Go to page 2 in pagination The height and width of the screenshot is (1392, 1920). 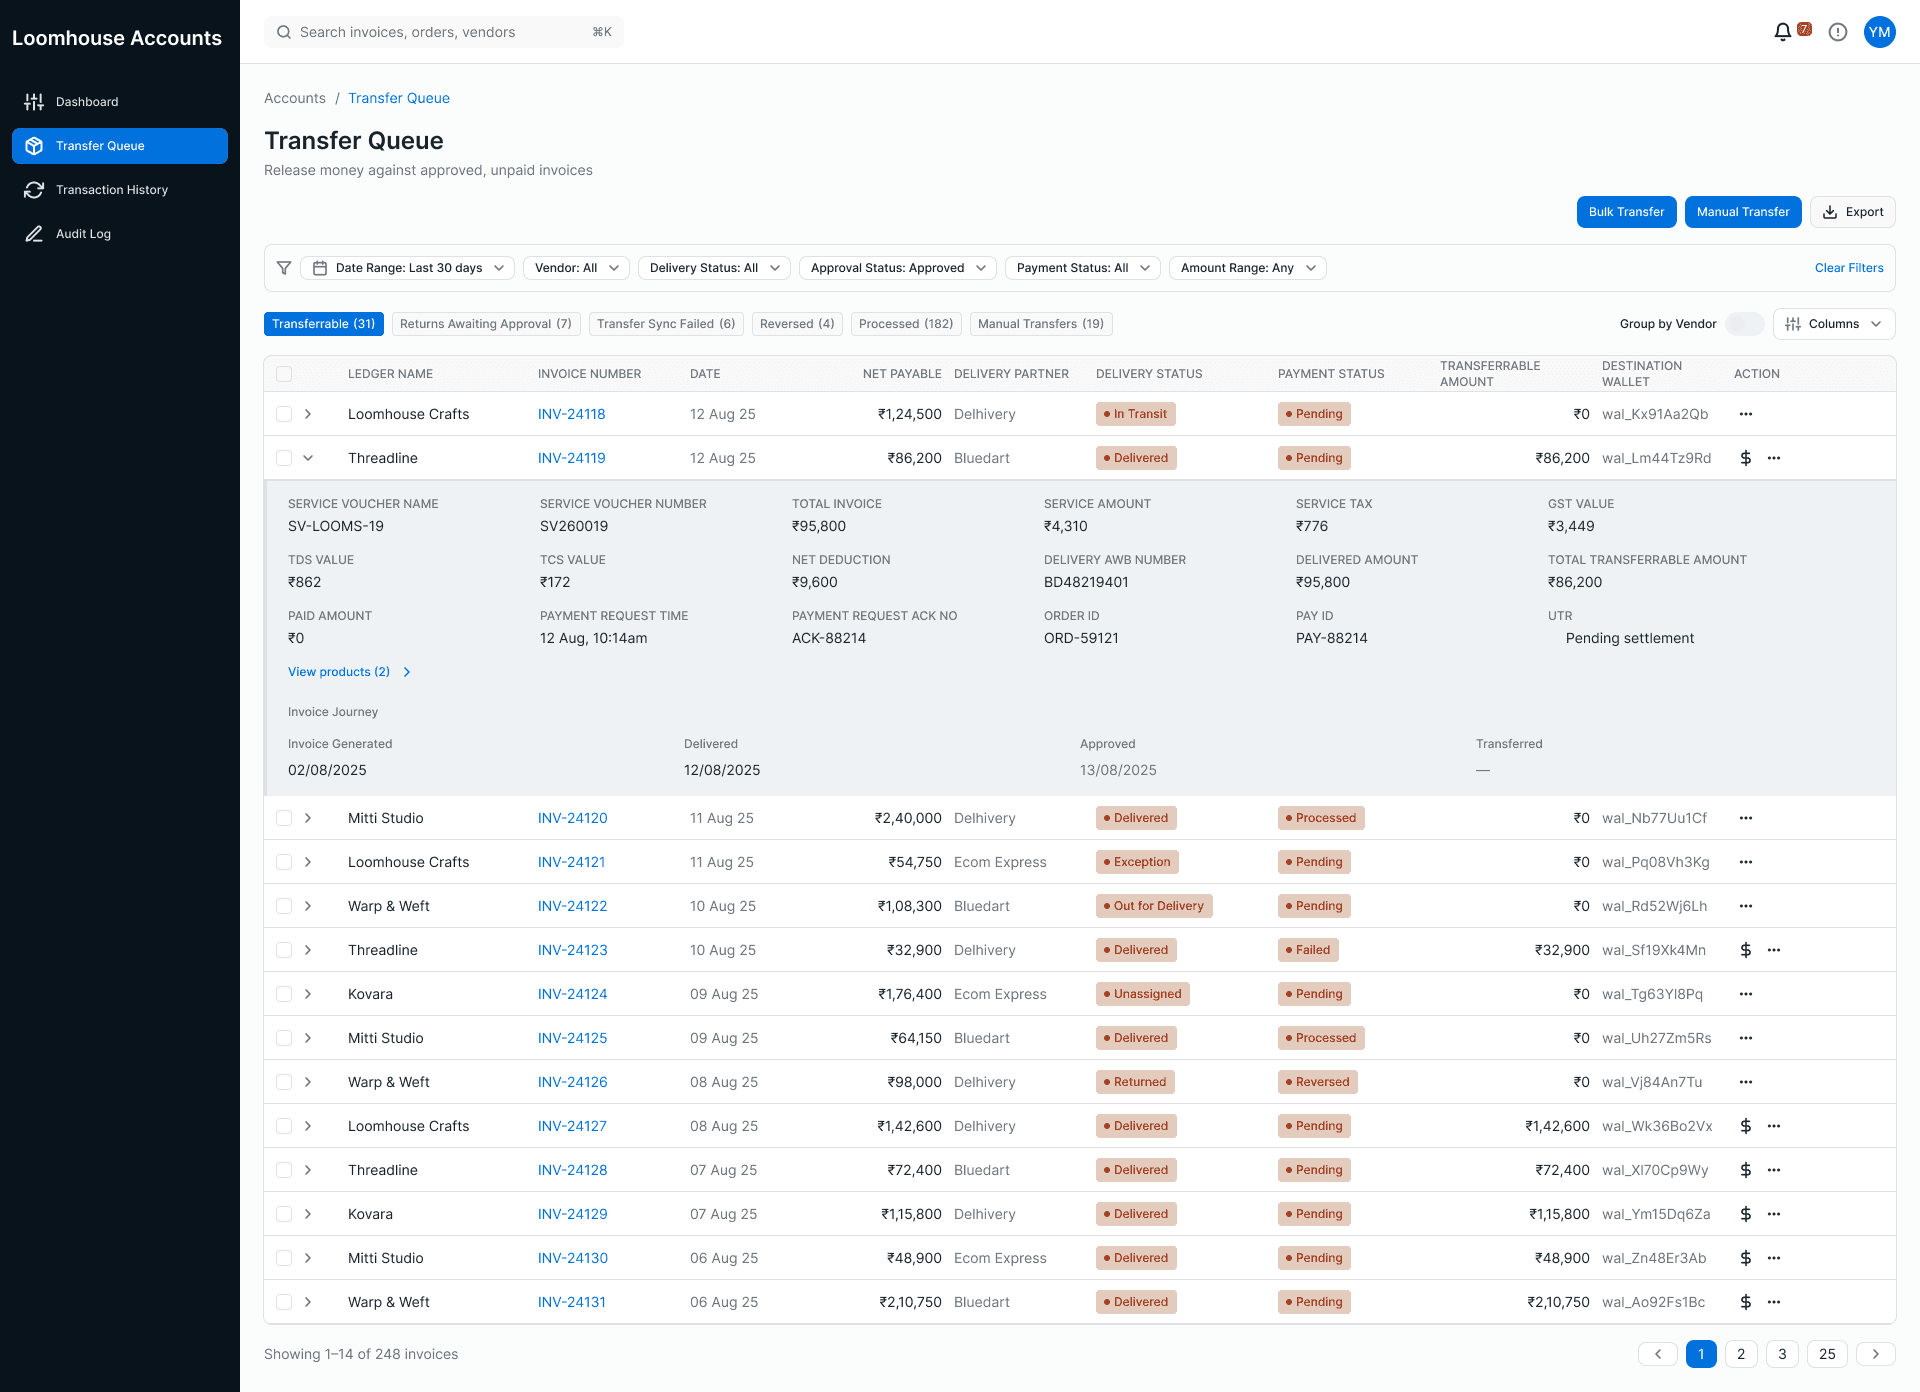(1741, 1354)
